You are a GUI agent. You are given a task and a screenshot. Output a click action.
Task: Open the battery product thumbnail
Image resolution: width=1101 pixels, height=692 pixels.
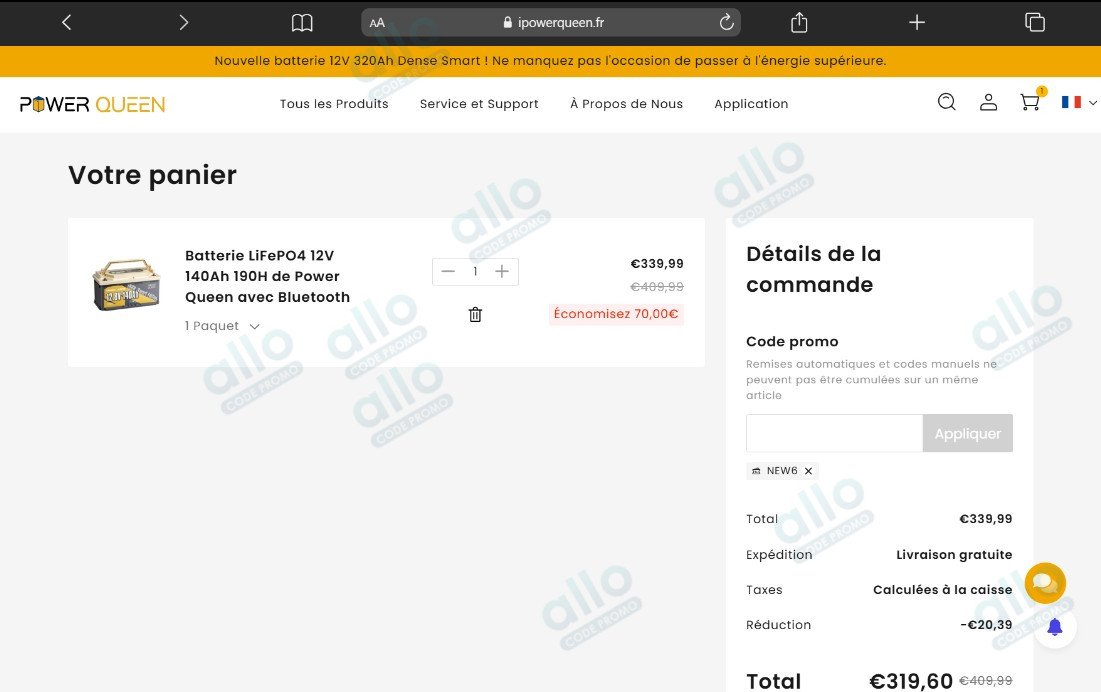tap(126, 286)
